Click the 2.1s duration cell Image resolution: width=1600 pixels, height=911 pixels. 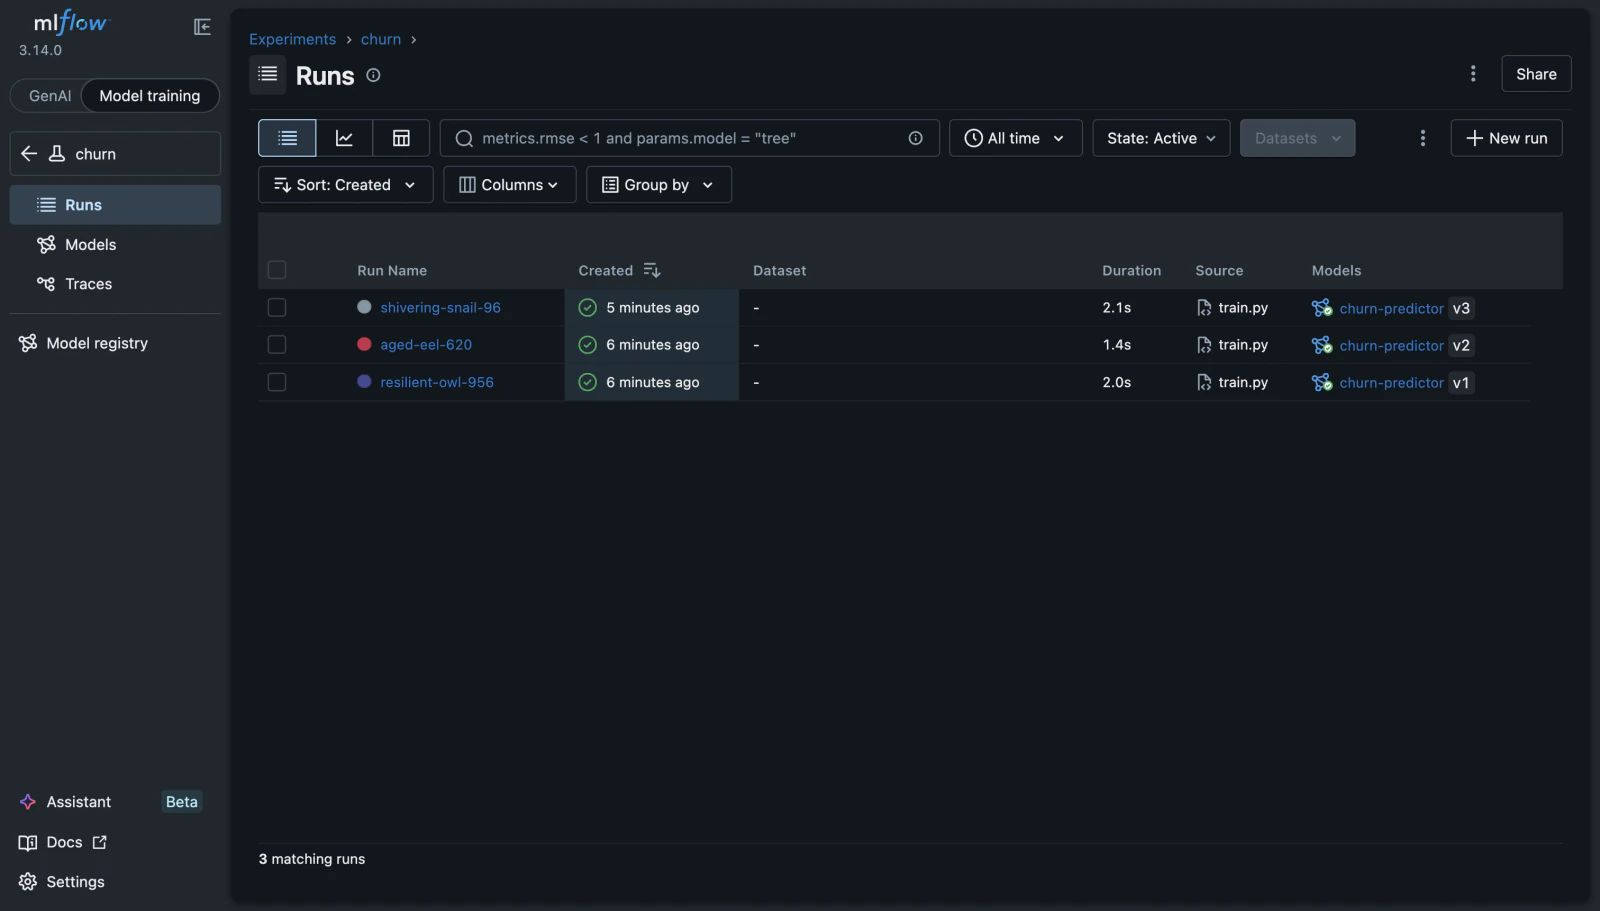[1117, 308]
